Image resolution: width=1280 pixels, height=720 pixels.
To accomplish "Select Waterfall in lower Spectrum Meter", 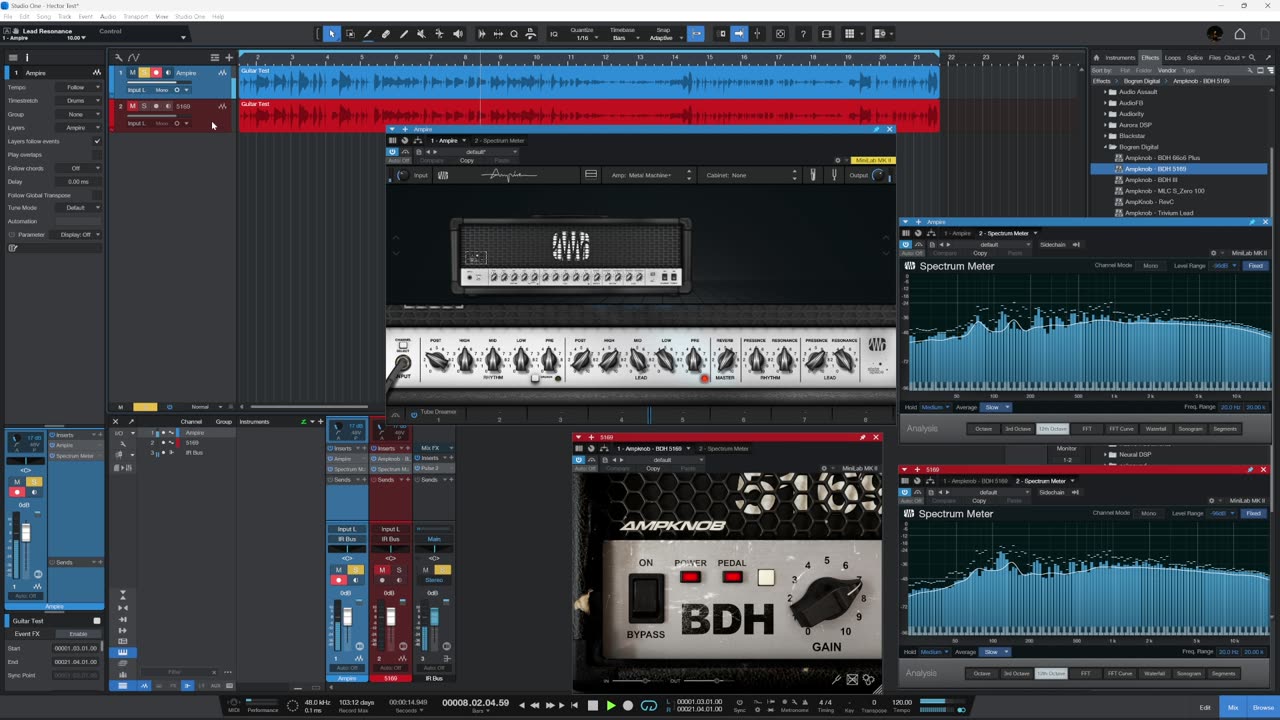I will (x=1155, y=674).
